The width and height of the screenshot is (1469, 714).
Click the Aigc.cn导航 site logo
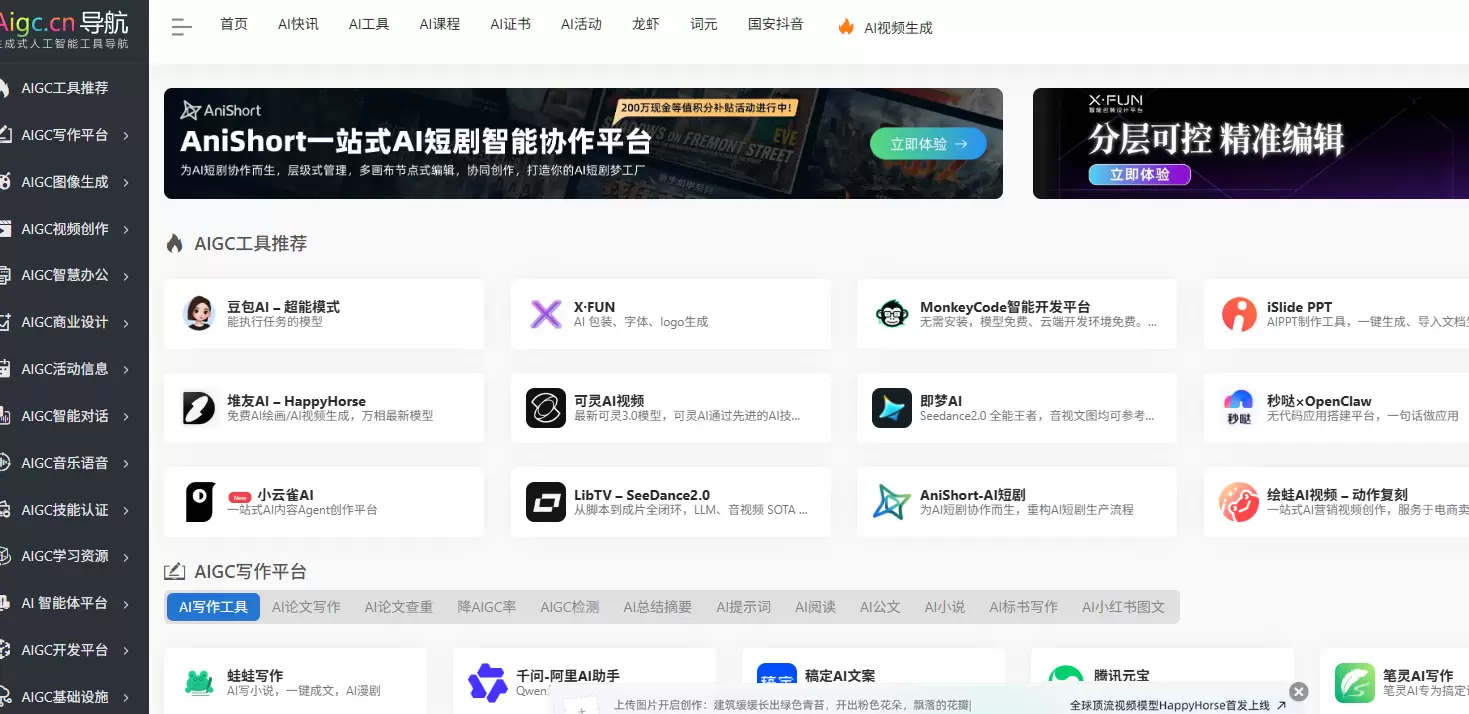65,28
